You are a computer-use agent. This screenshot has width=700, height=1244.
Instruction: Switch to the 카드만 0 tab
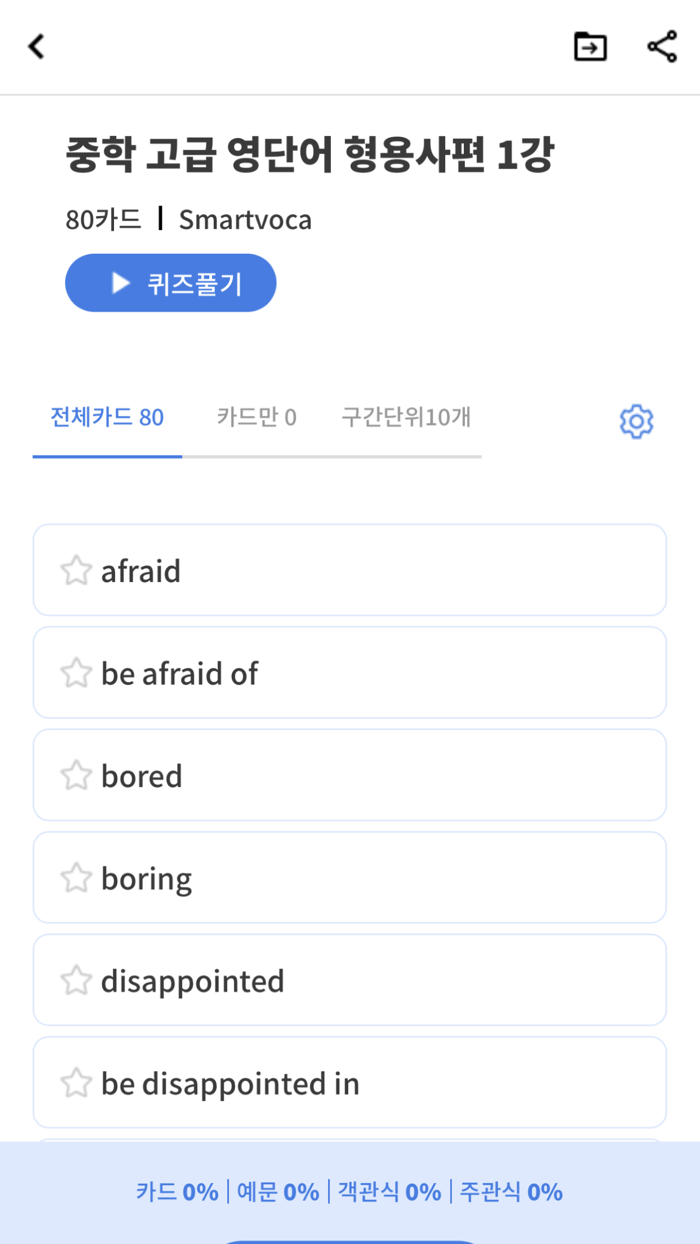(x=256, y=418)
